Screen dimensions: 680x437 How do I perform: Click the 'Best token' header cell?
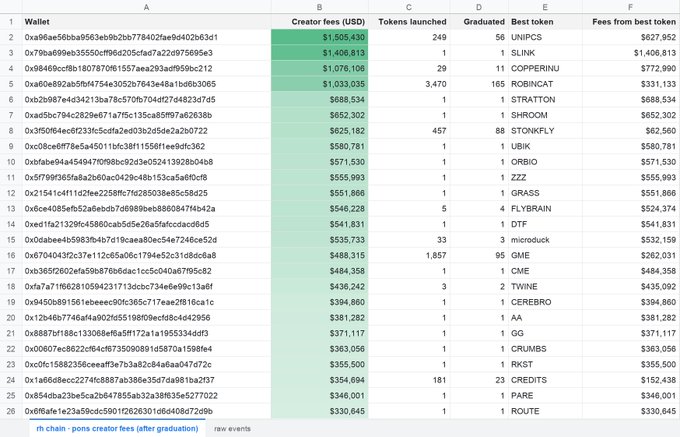545,22
